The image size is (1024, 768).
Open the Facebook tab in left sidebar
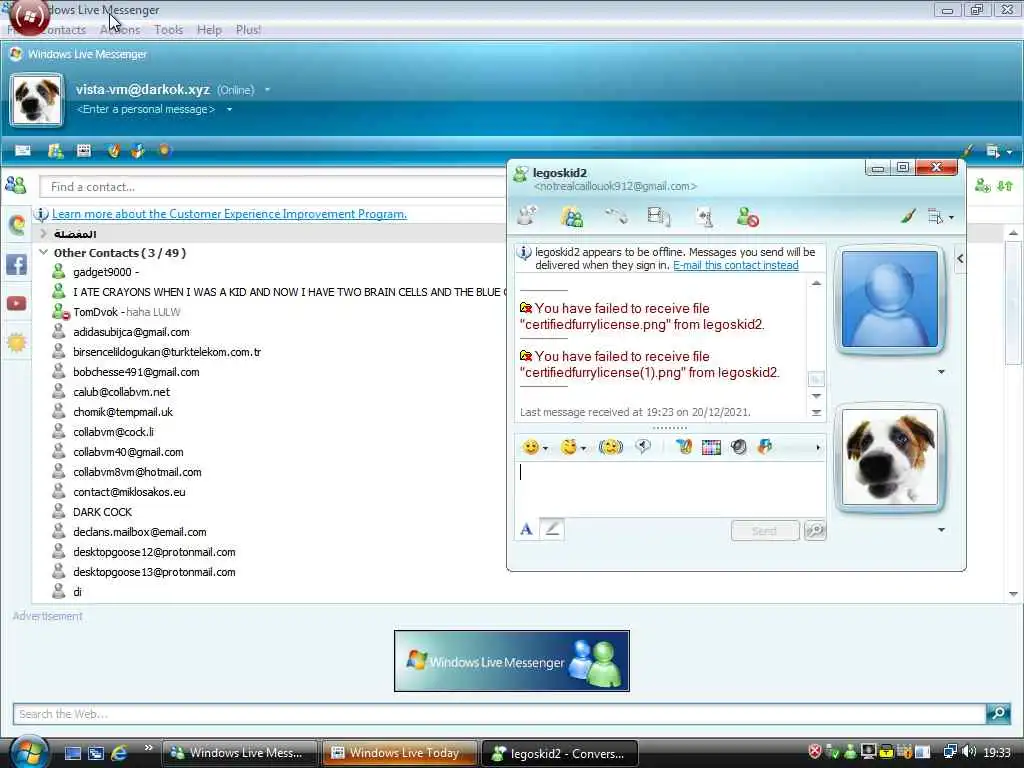(x=17, y=264)
